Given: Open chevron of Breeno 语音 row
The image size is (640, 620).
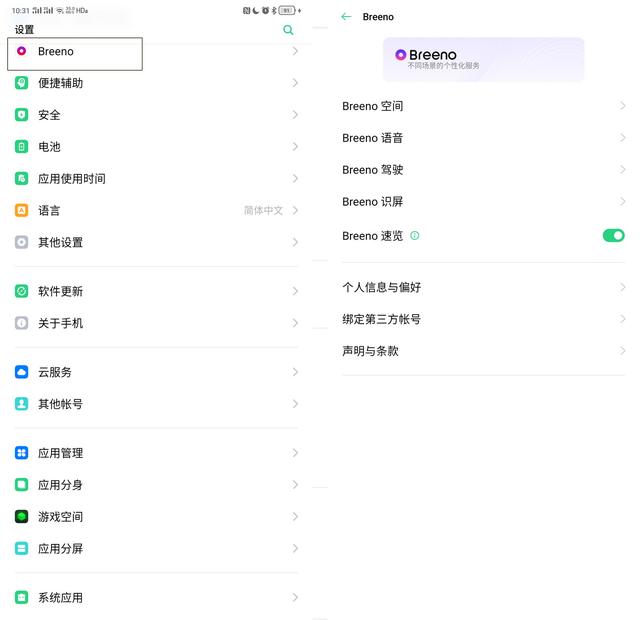Looking at the screenshot, I should click(x=622, y=138).
